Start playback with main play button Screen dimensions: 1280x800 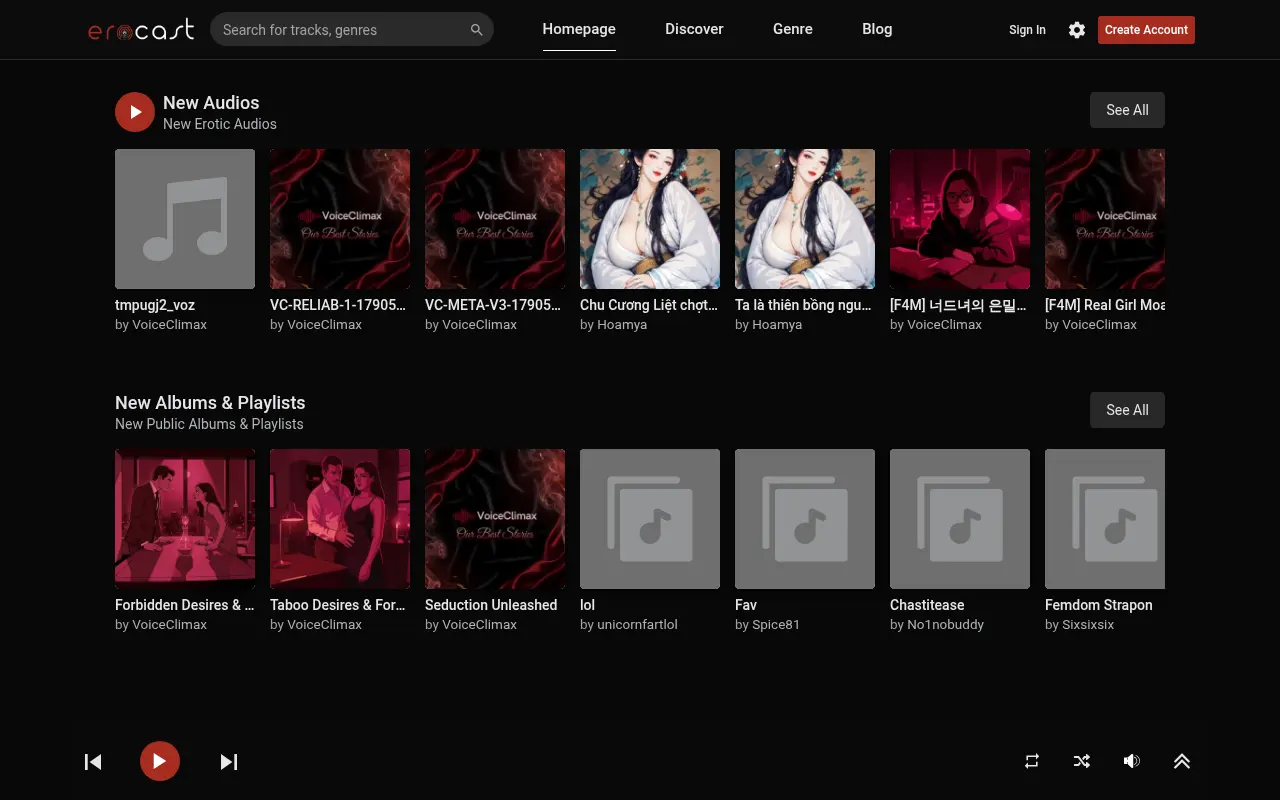160,761
